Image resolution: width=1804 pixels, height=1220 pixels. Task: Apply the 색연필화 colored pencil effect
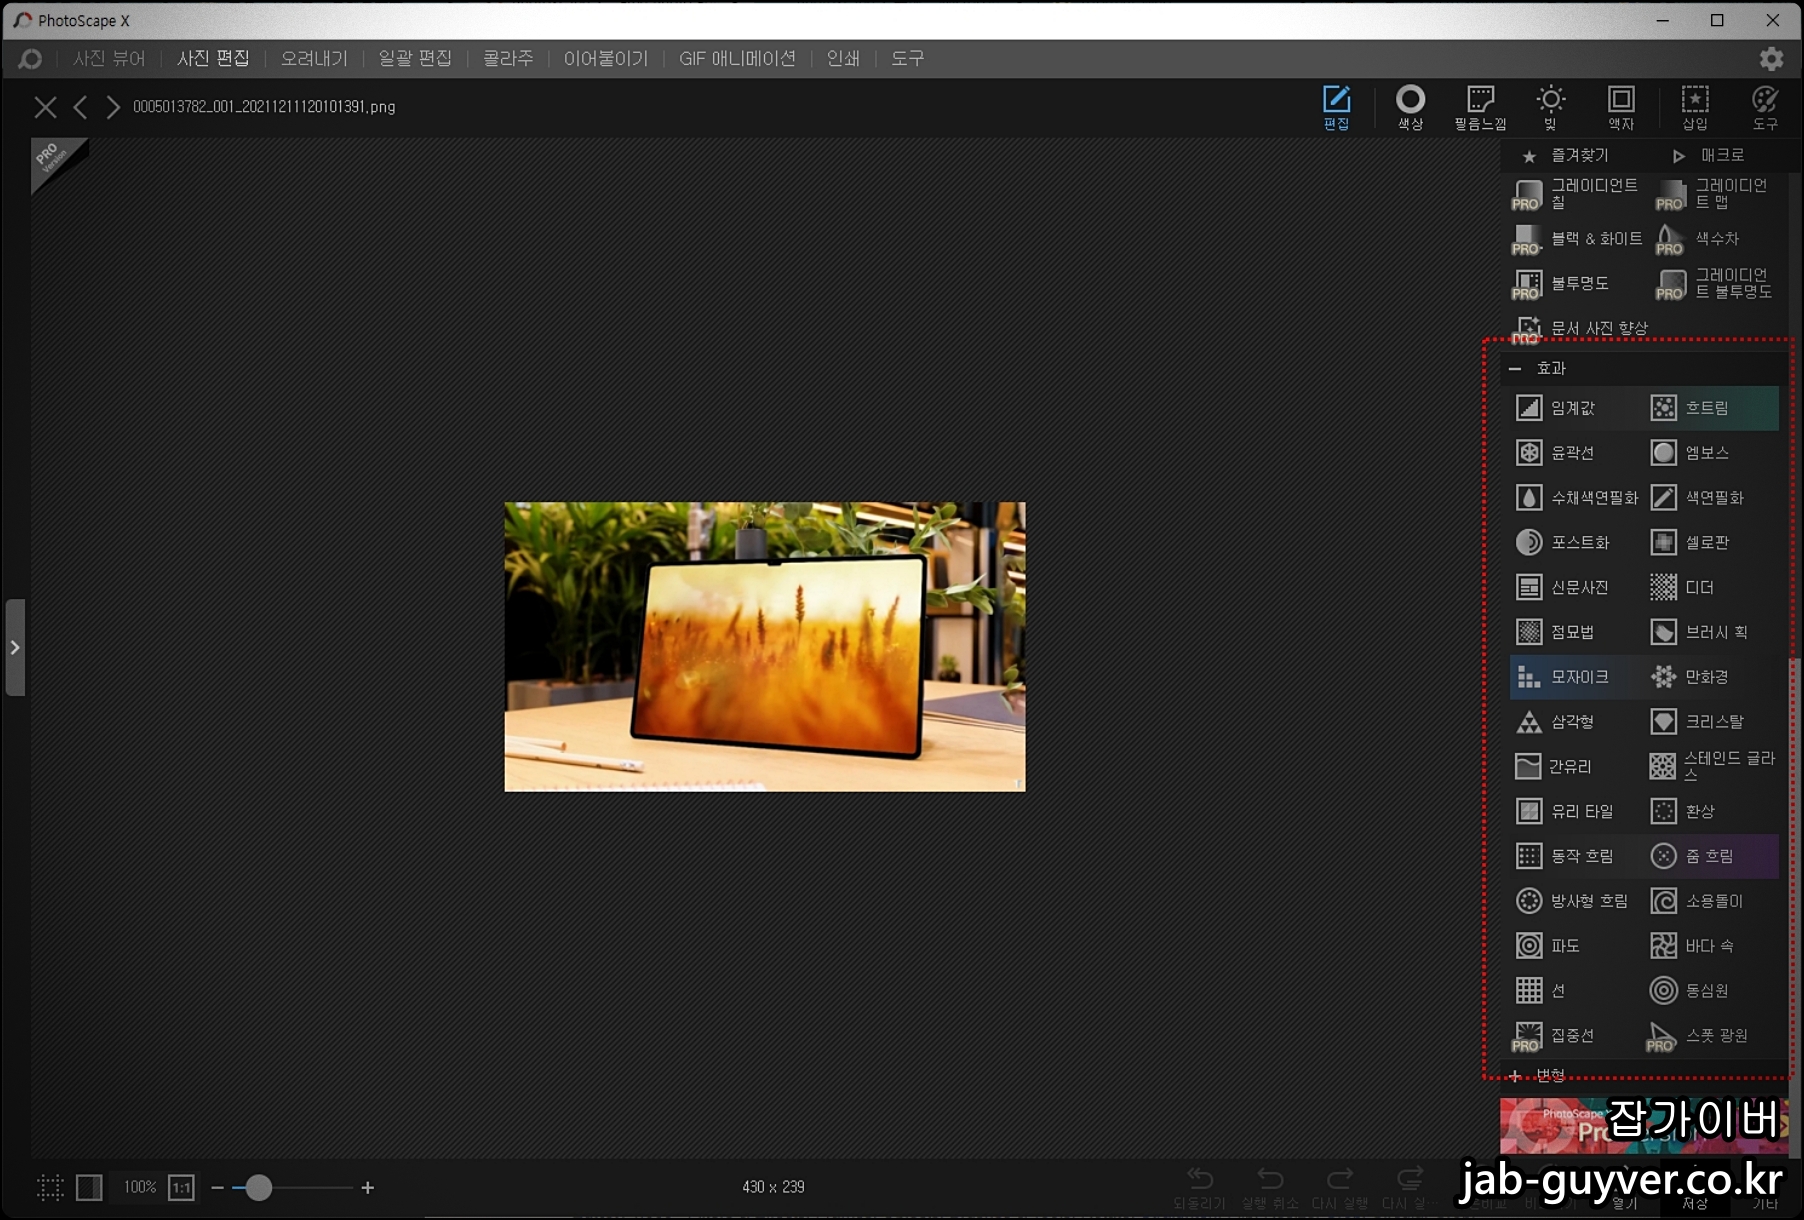point(1712,498)
